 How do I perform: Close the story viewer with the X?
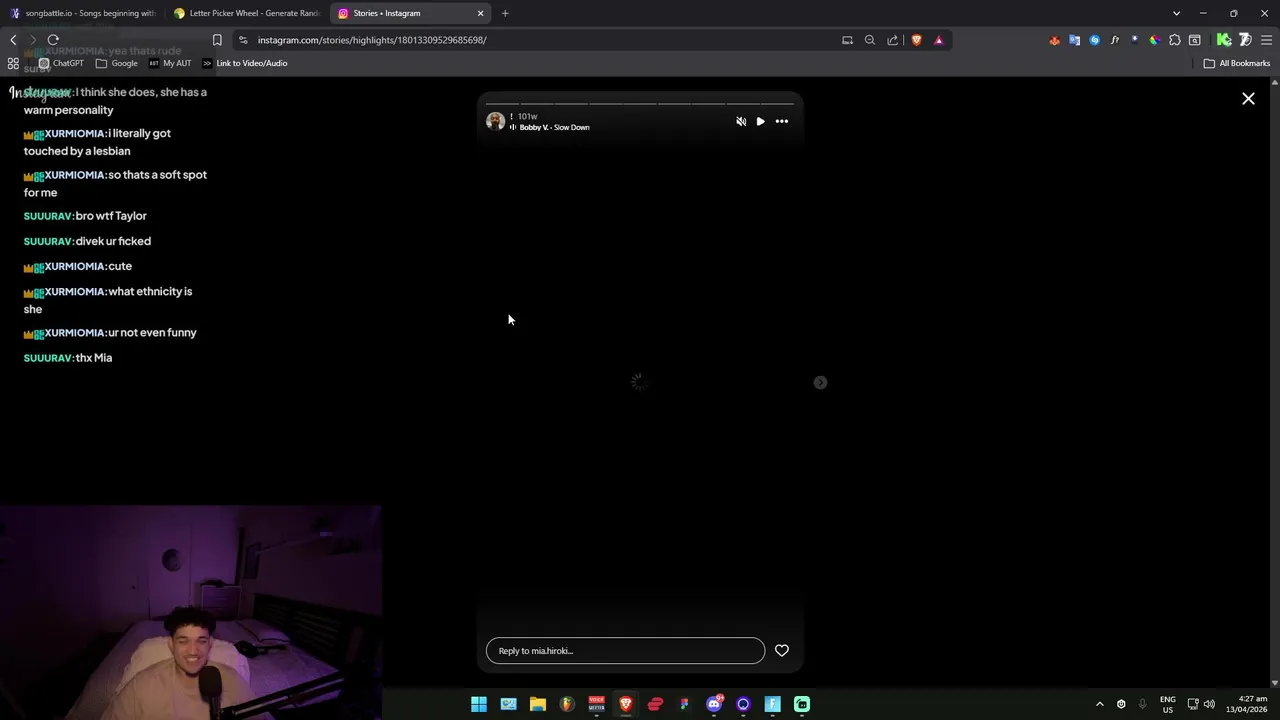pyautogui.click(x=1248, y=98)
